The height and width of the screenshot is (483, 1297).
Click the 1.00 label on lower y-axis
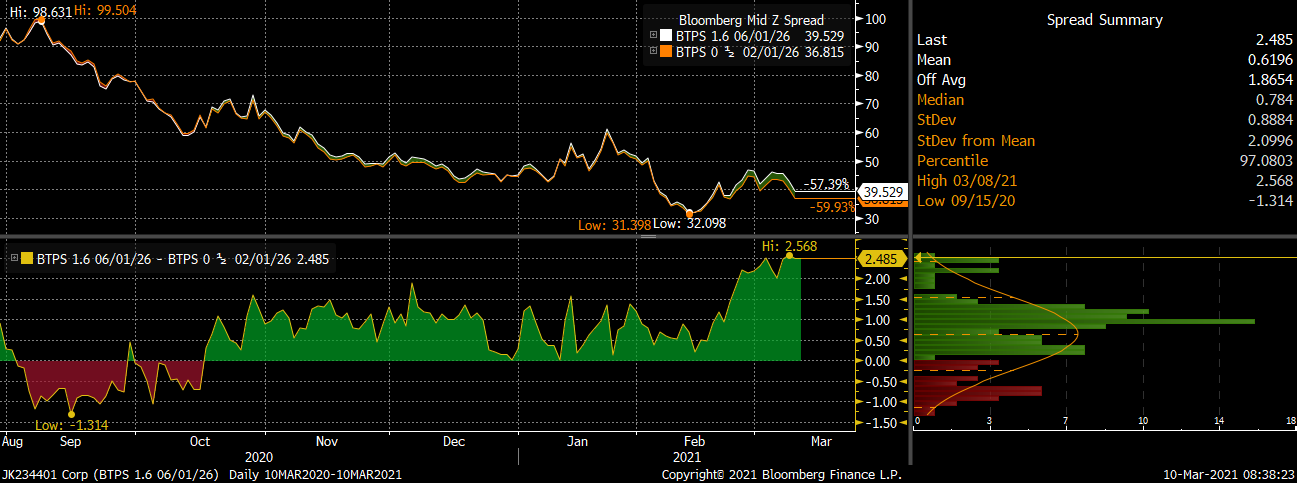(878, 320)
